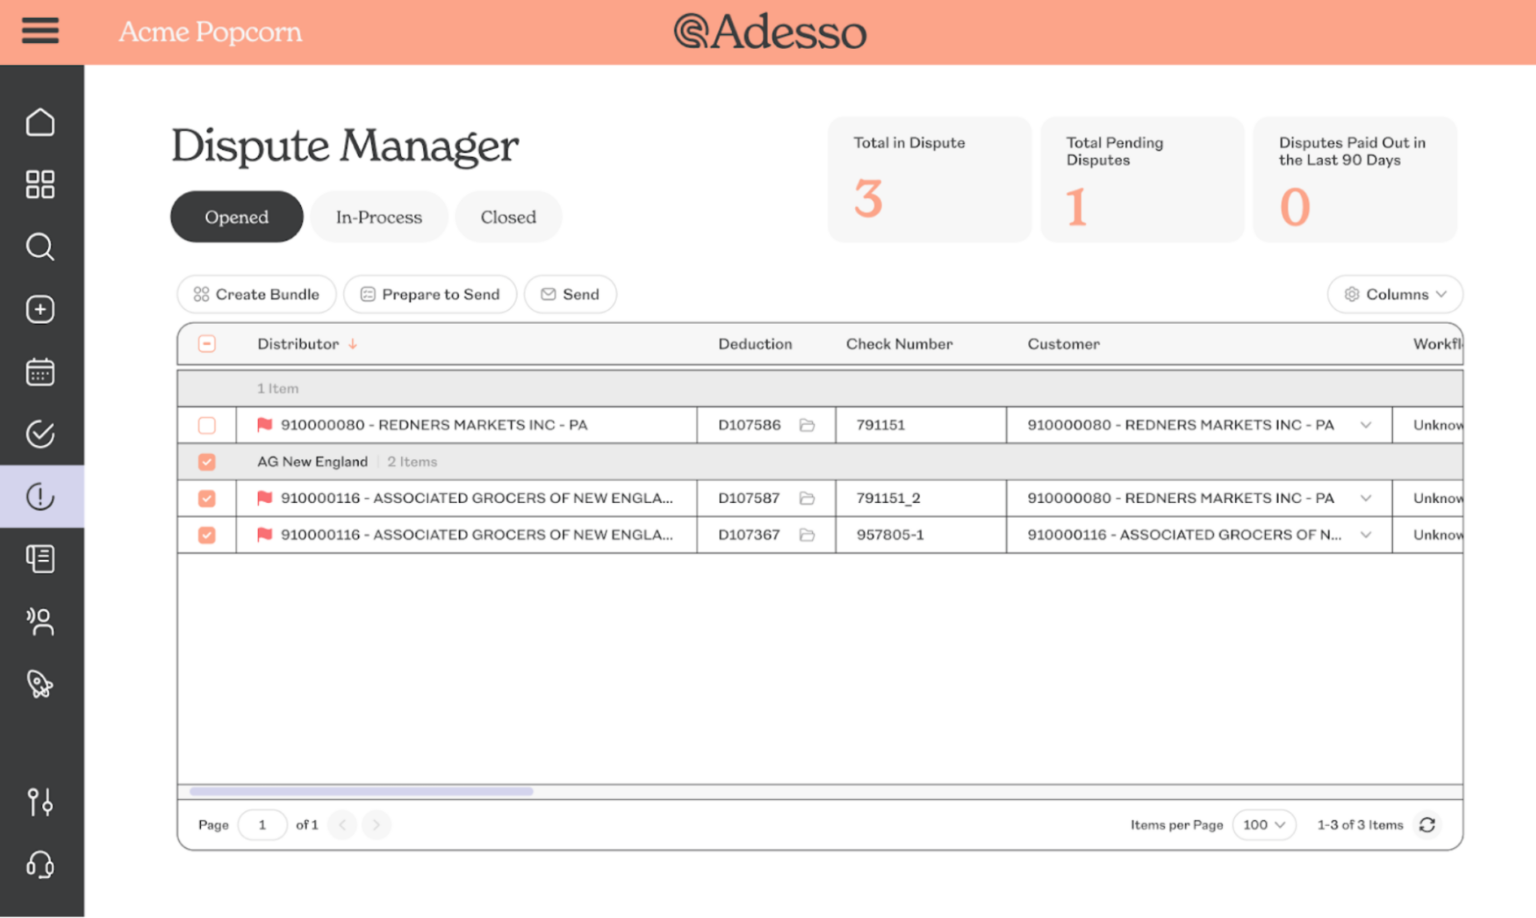
Task: Open the support headset sidebar icon
Action: click(40, 864)
